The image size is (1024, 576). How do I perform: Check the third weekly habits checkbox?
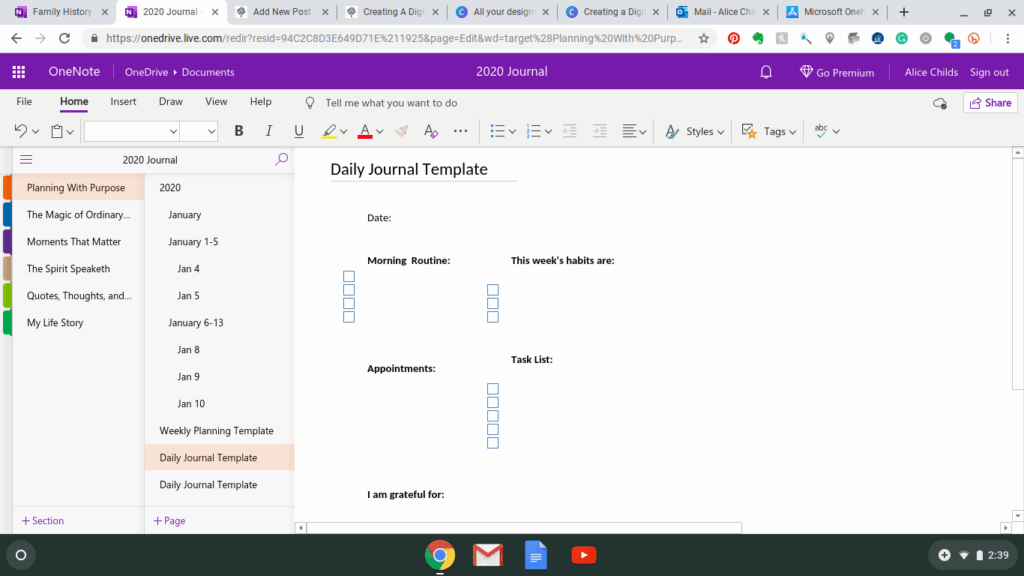click(x=492, y=317)
